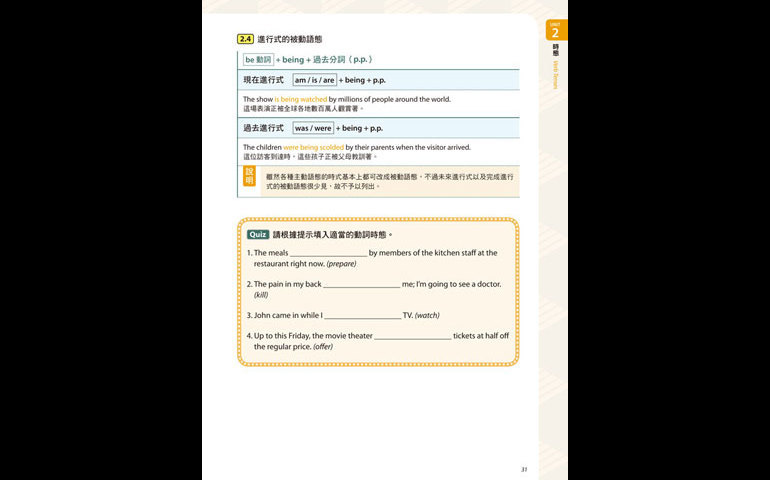
Task: Click the boxed 'was / were' label
Action: click(x=313, y=128)
